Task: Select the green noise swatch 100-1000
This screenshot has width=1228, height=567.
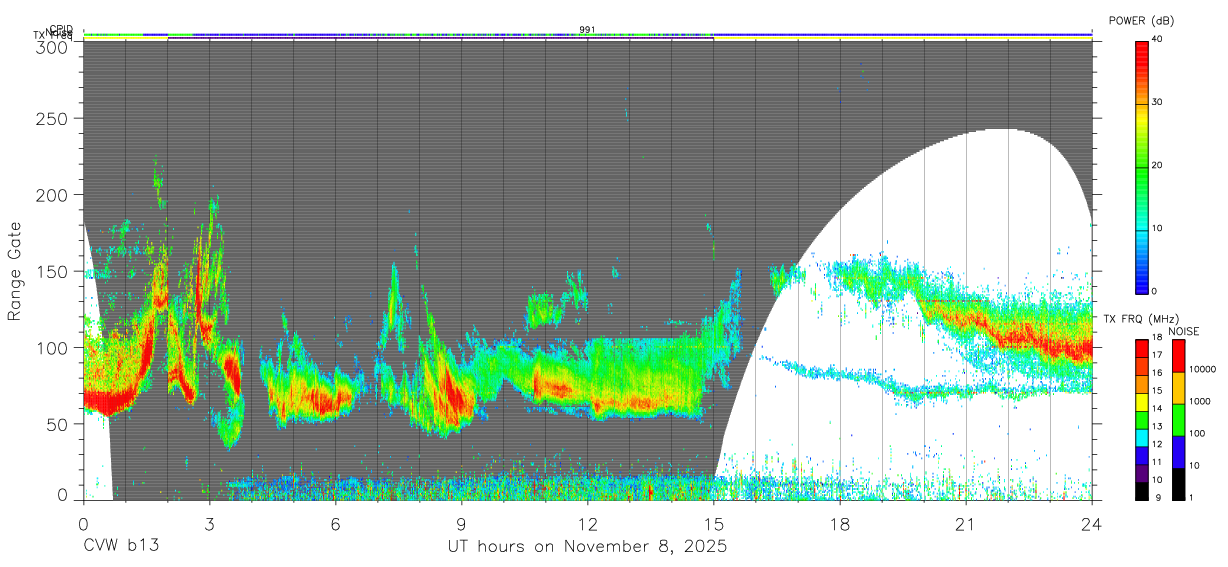Action: pos(1178,420)
